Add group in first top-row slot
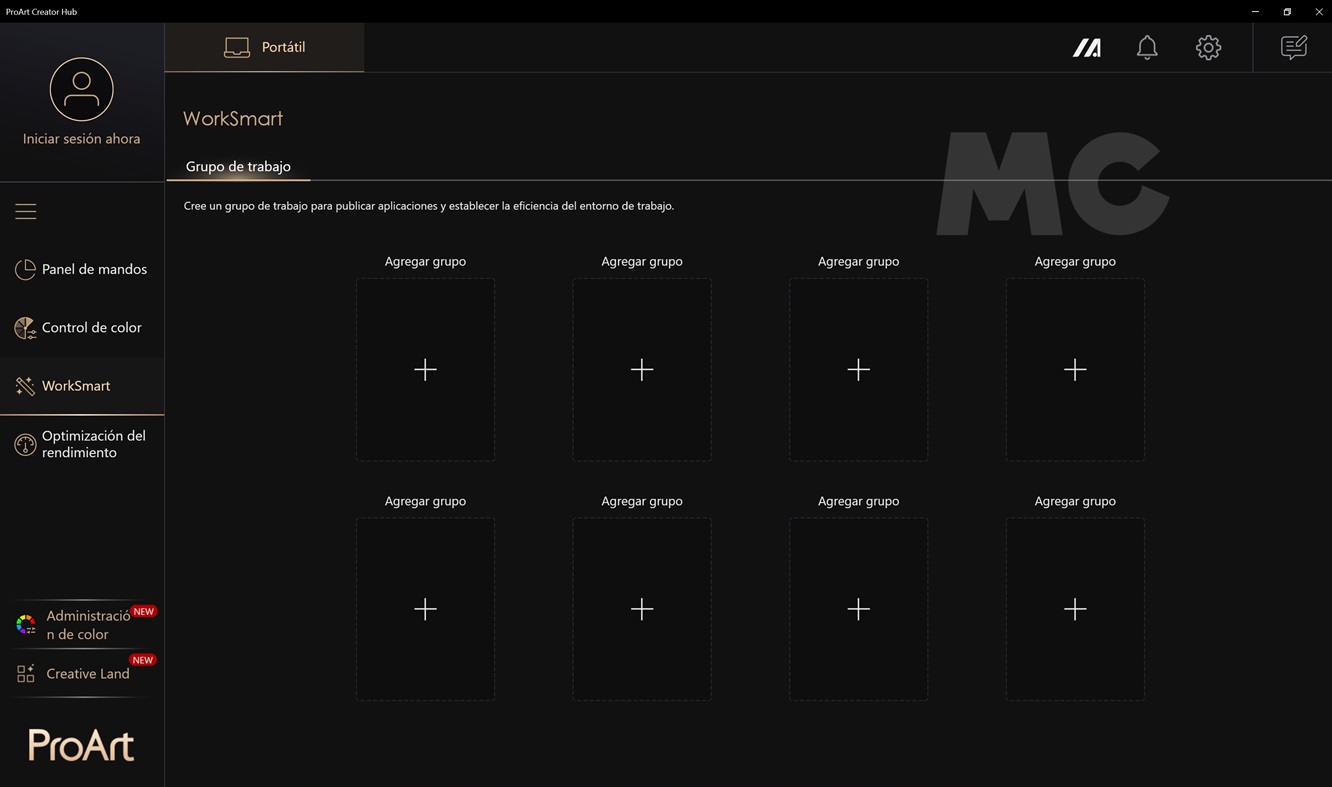This screenshot has width=1332, height=787. pos(425,370)
